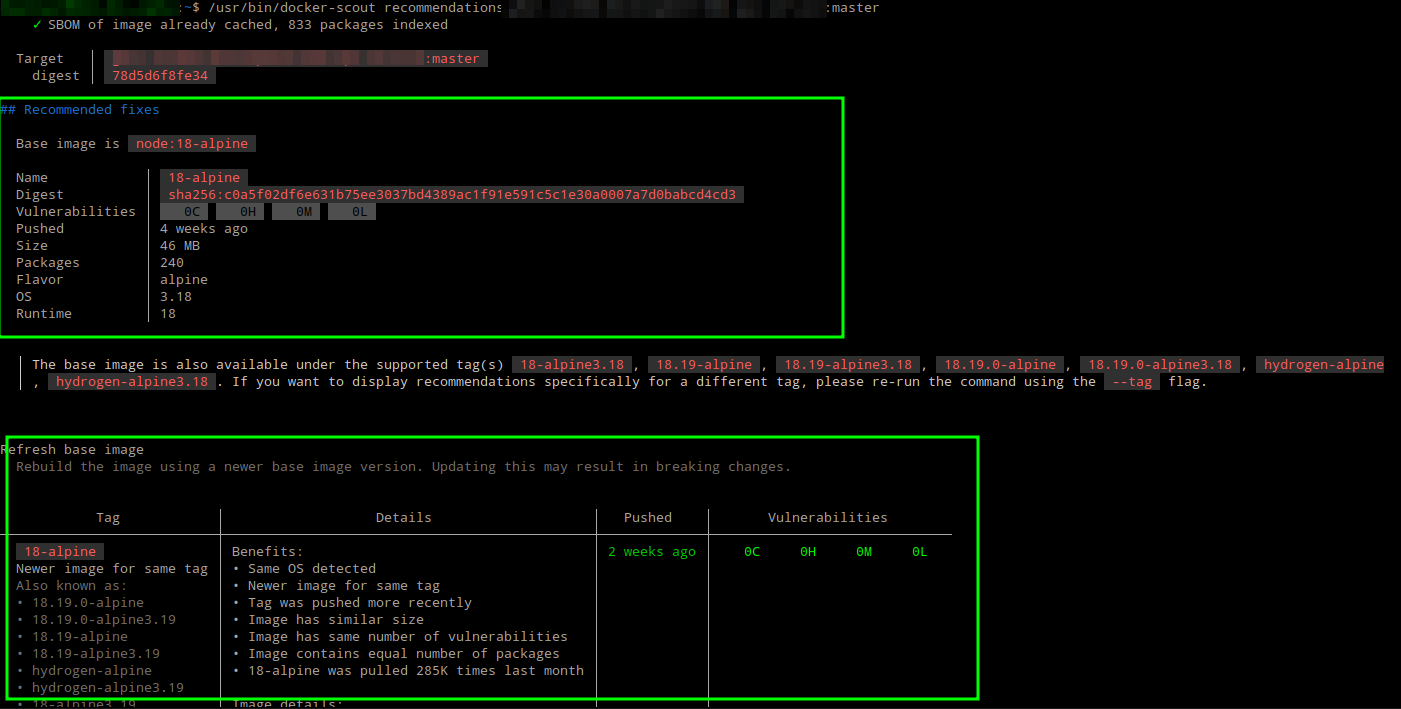The image size is (1401, 709).
Task: Click the 'Details' column header
Action: click(x=404, y=518)
